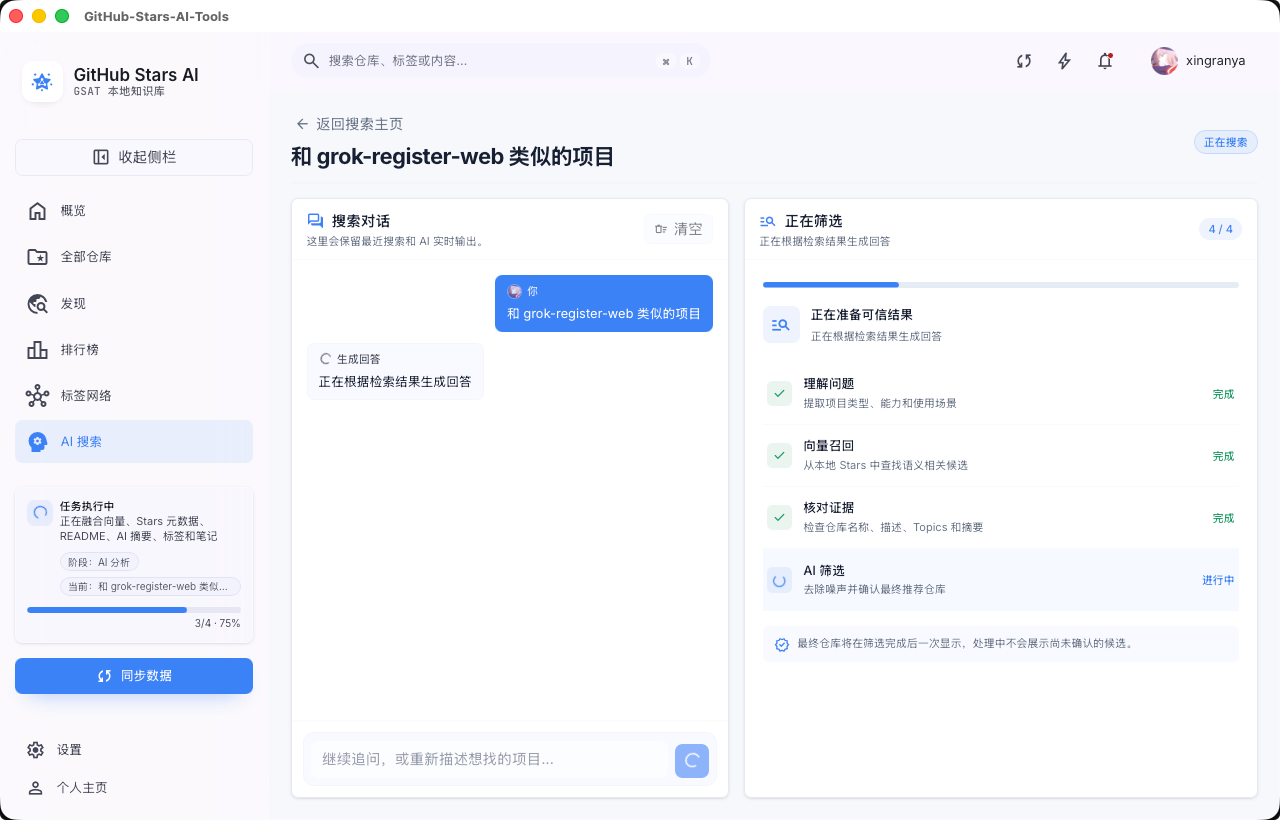
Task: Open 个人主页 in the sidebar
Action: pos(134,787)
